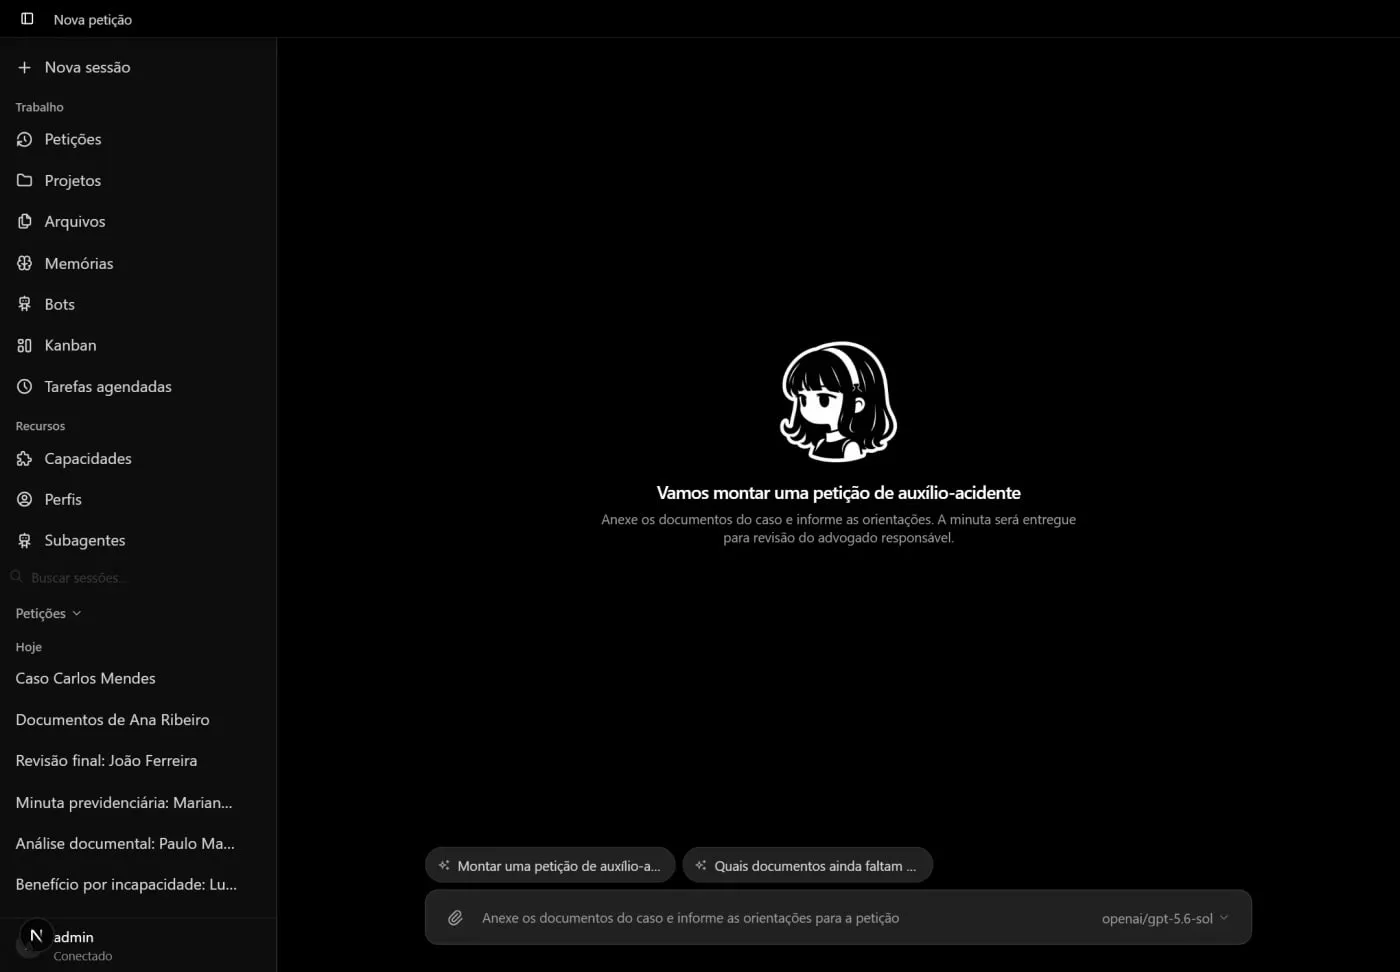Screen dimensions: 1400x972
Task: Open session 'Minuta previdenciária: Marian...'
Action: (138, 802)
